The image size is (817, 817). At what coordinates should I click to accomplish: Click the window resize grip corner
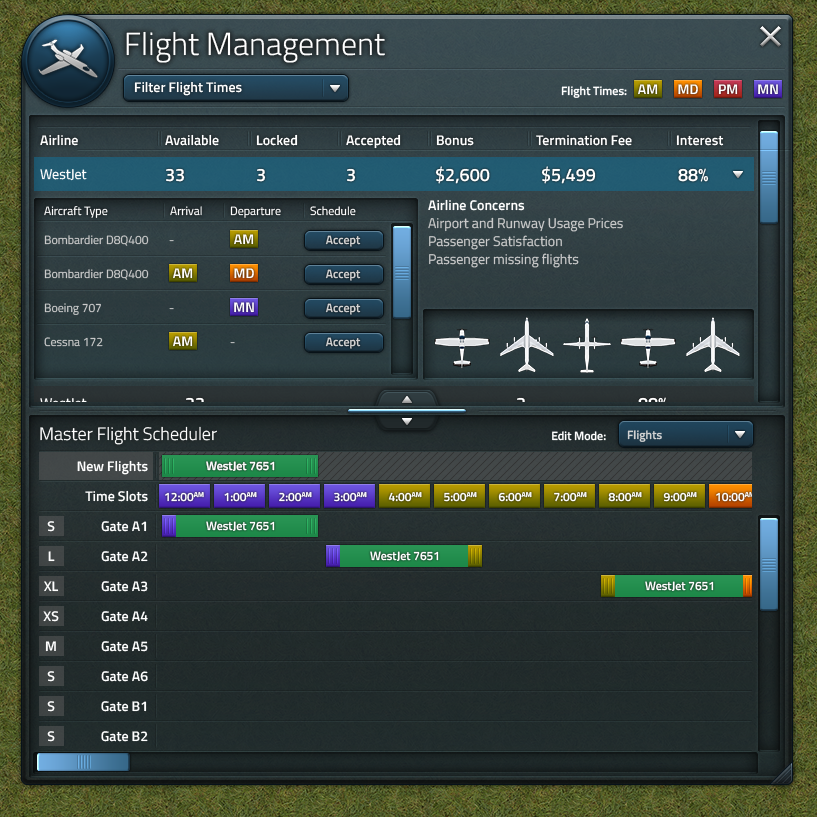tap(782, 774)
